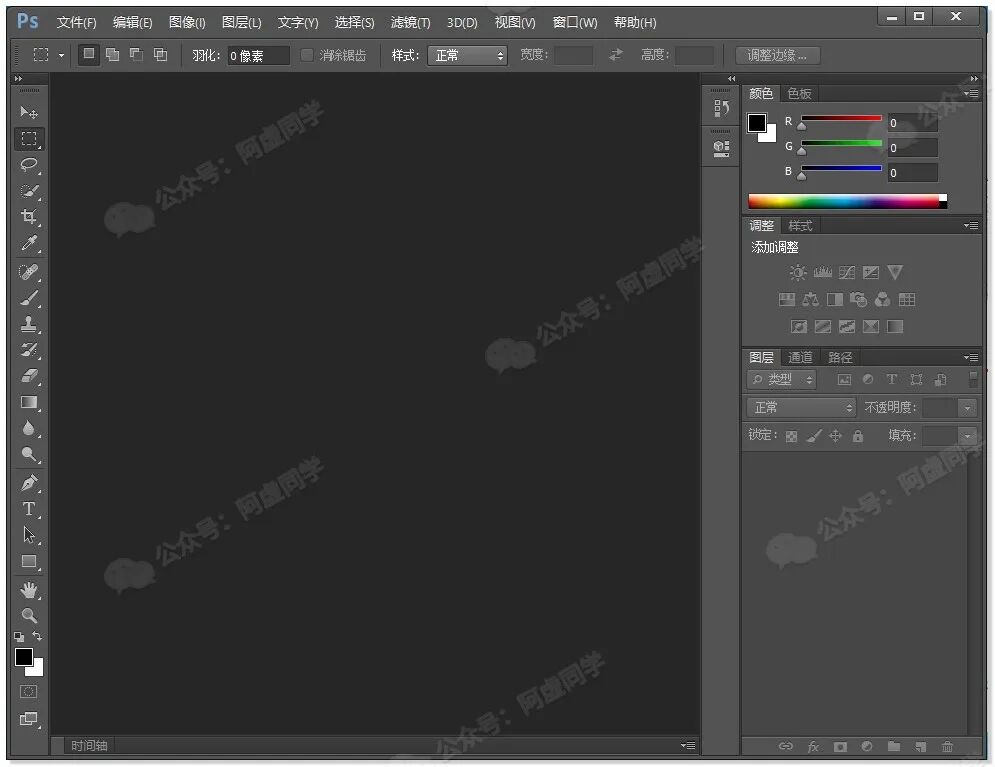Select the Pen tool
Image resolution: width=995 pixels, height=767 pixels.
click(29, 483)
